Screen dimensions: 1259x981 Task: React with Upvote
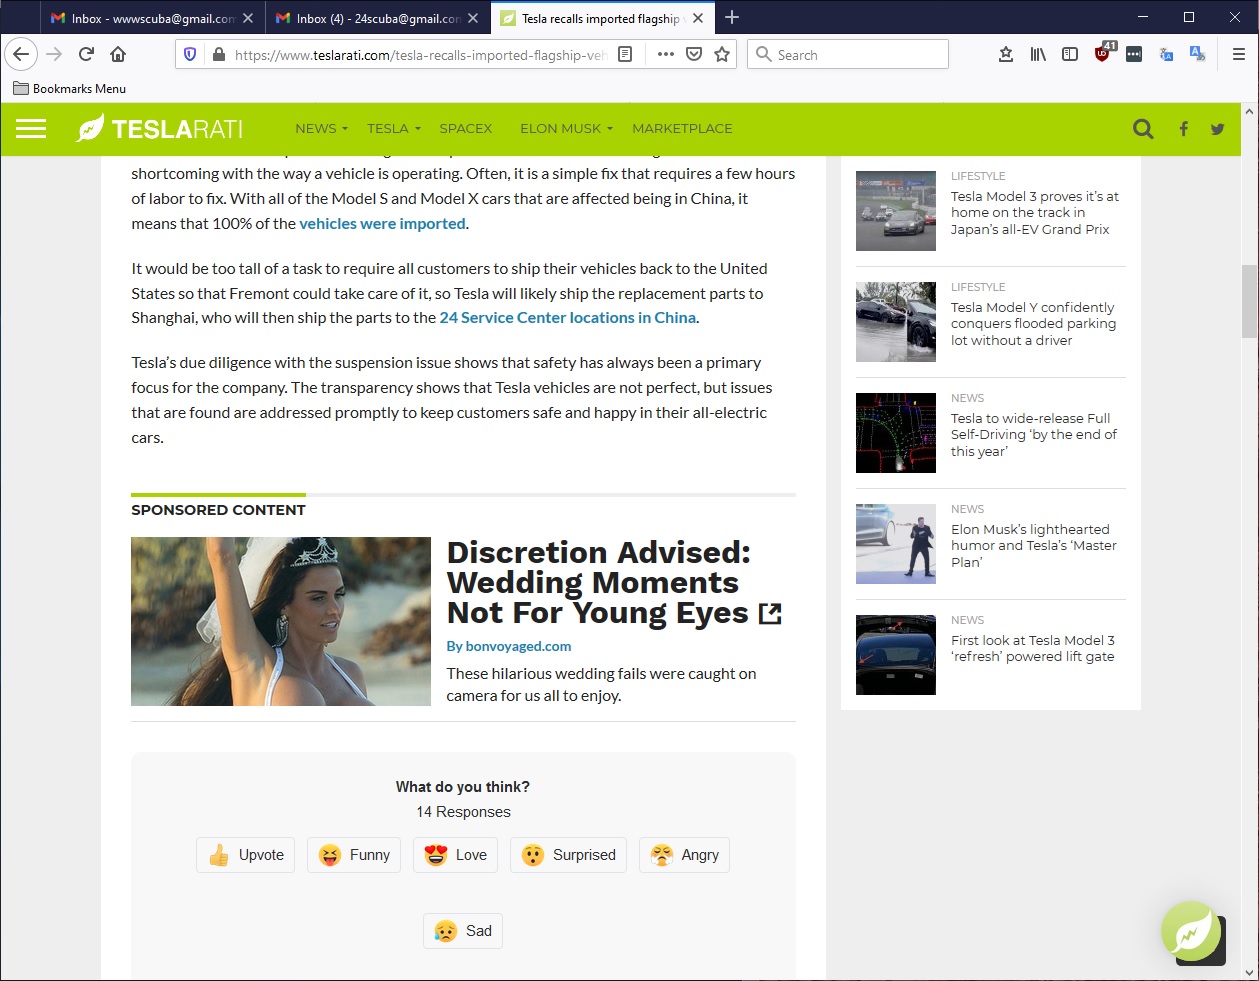[x=245, y=855]
